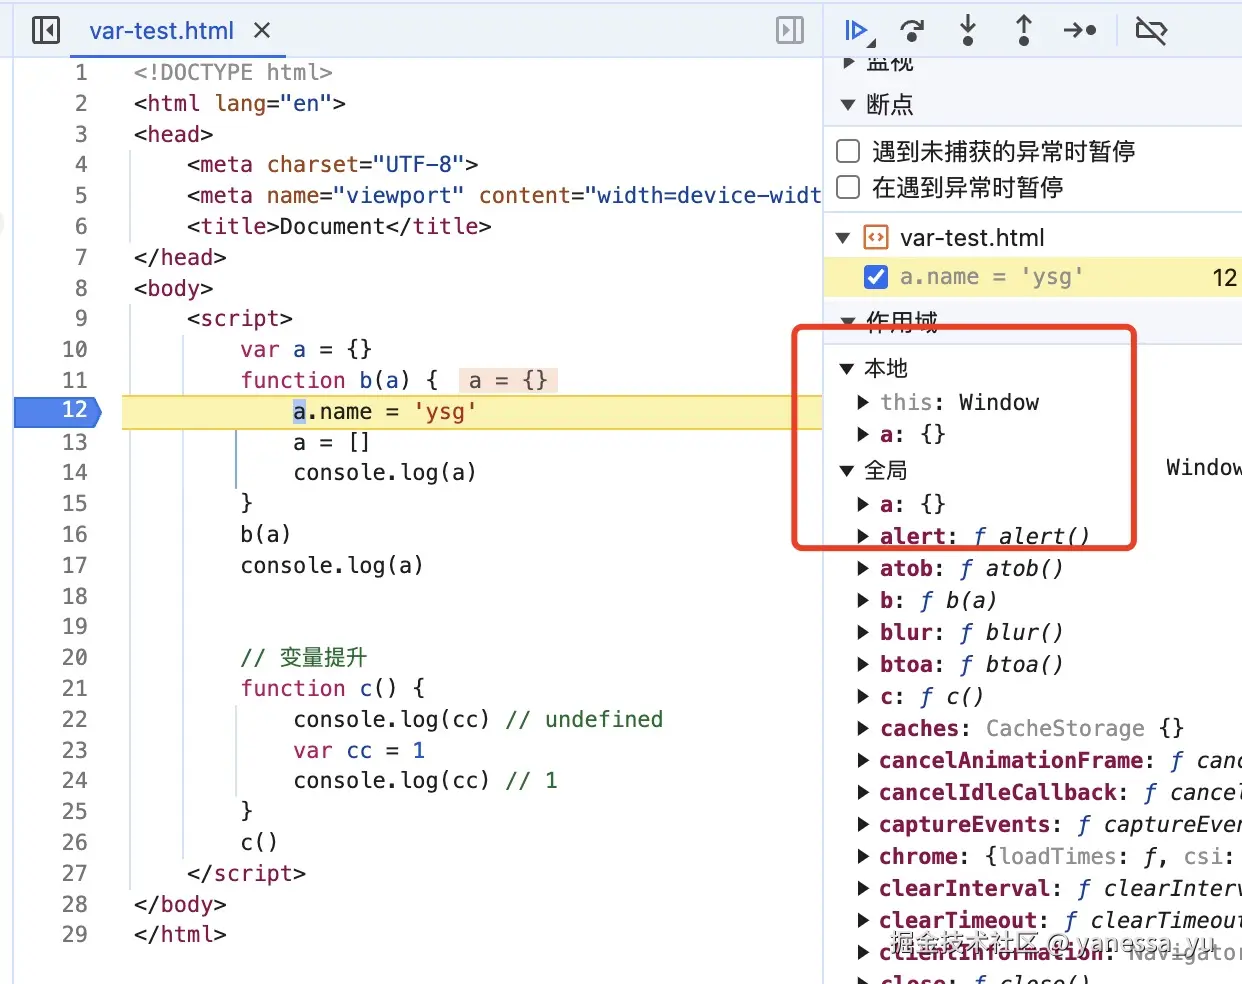
Task: Expand this: Window entry
Action: point(863,402)
